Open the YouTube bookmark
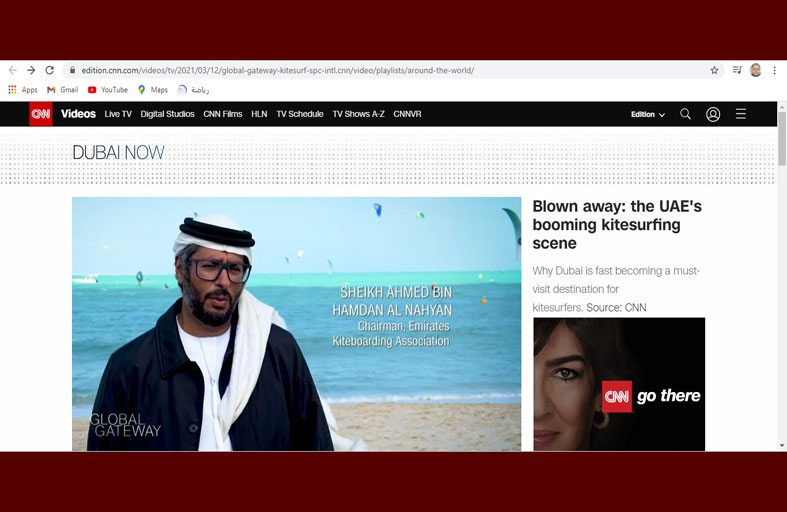The width and height of the screenshot is (787, 512). (107, 90)
